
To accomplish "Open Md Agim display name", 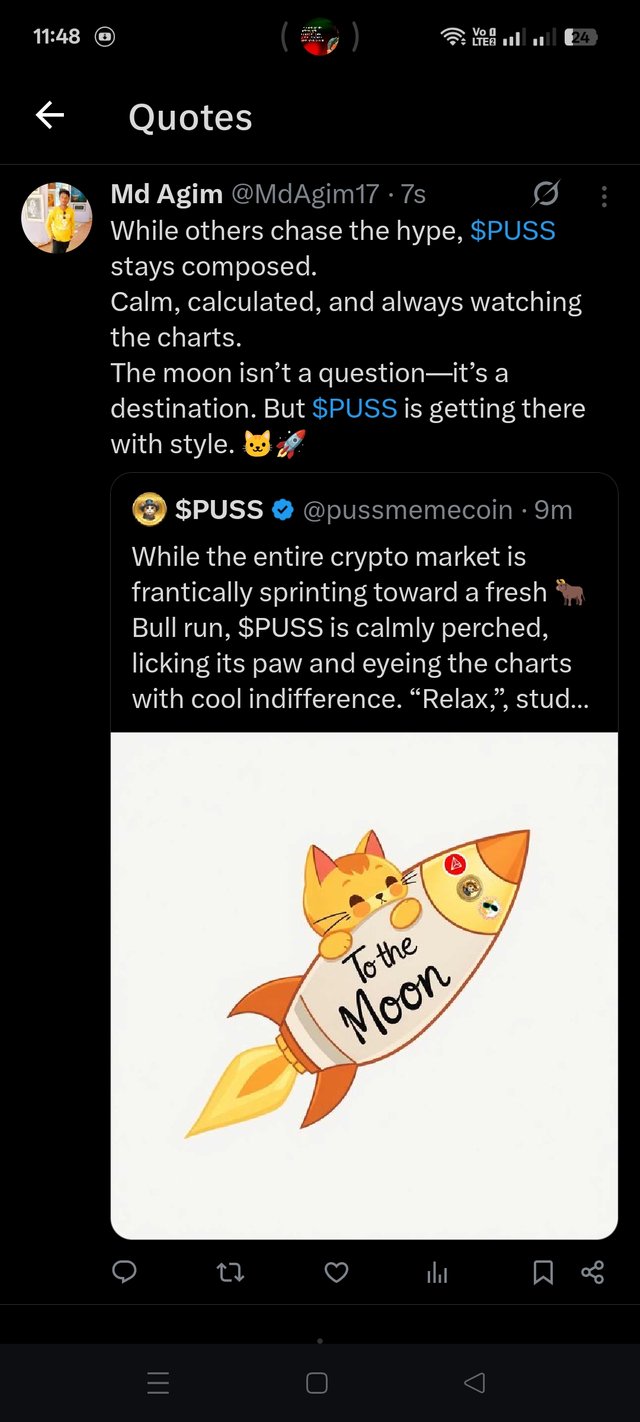I will click(x=166, y=194).
